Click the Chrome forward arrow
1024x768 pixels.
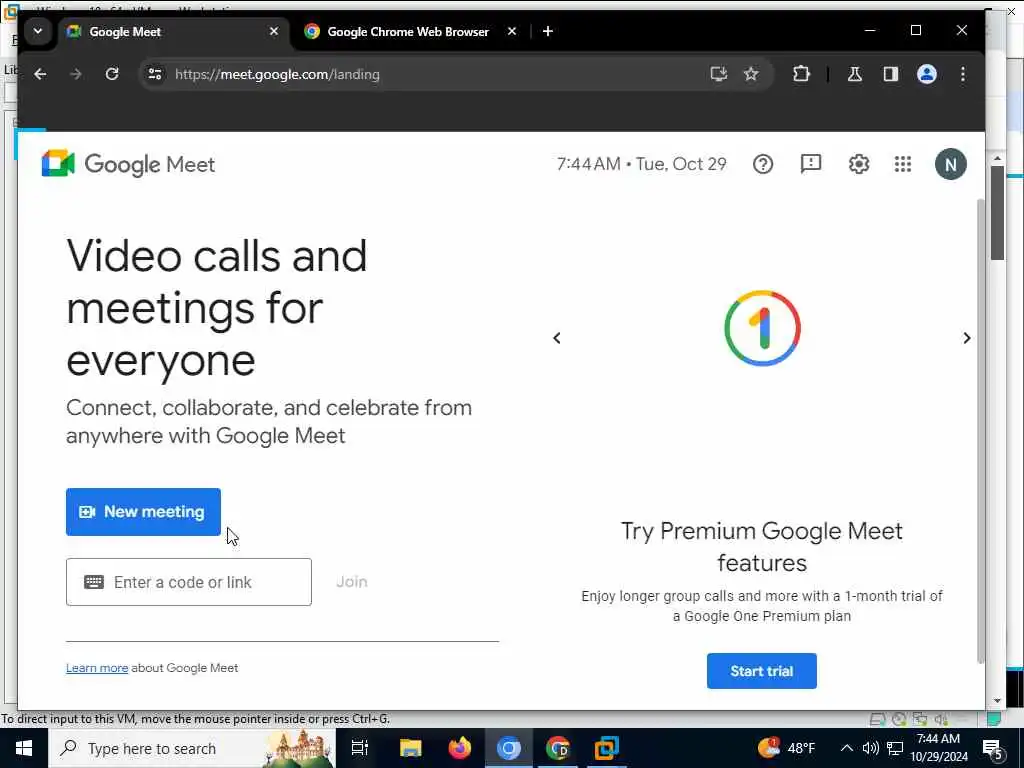click(x=76, y=74)
